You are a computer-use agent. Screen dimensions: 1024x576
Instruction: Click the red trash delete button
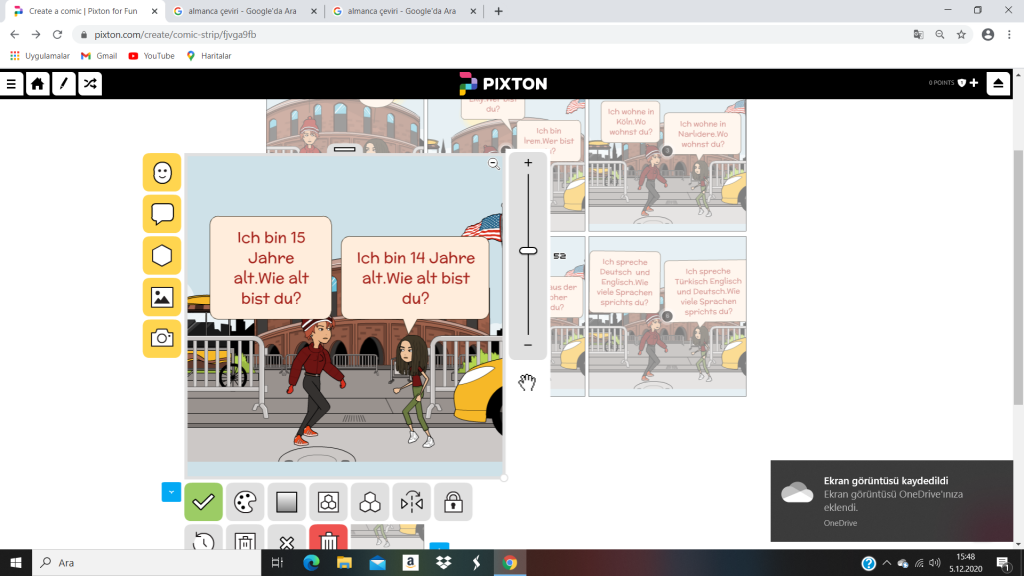tap(328, 540)
